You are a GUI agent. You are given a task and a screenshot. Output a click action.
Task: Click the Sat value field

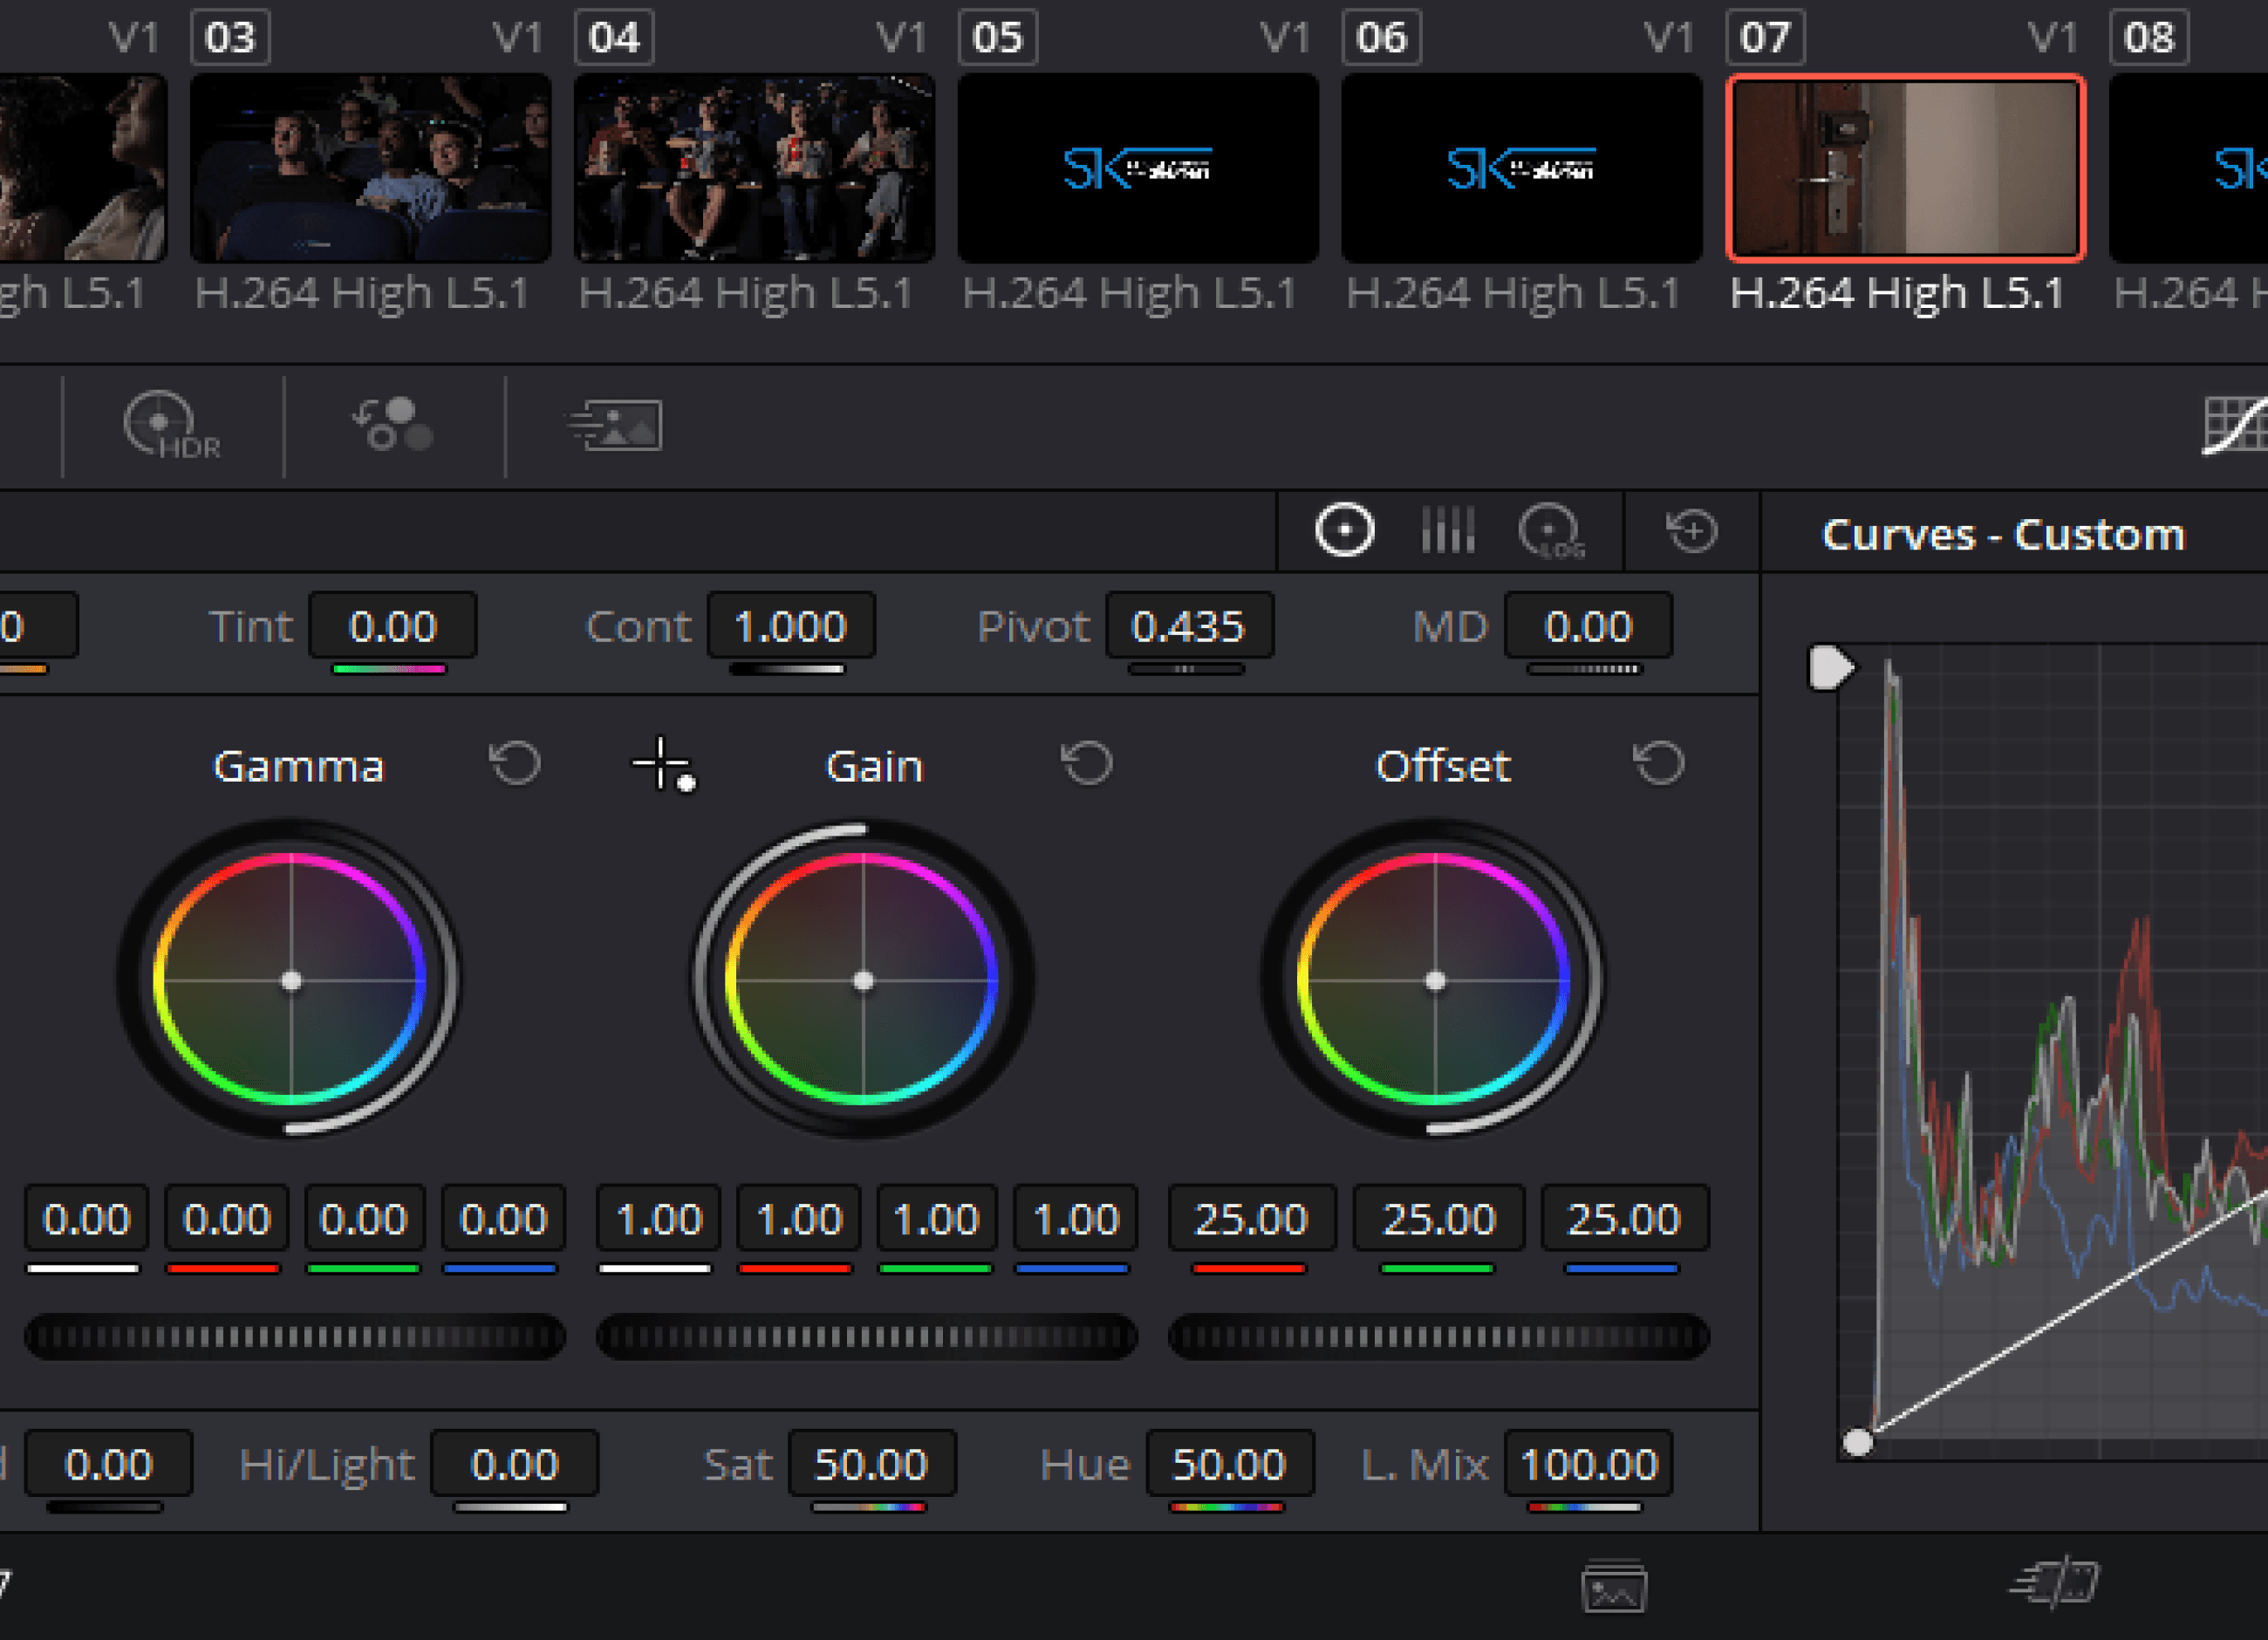point(871,1465)
